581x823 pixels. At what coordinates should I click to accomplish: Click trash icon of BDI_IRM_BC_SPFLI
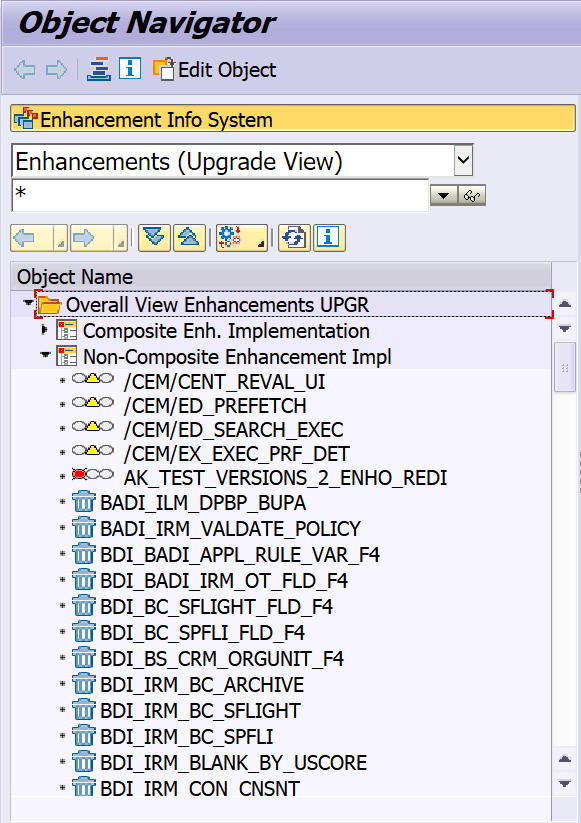click(83, 736)
